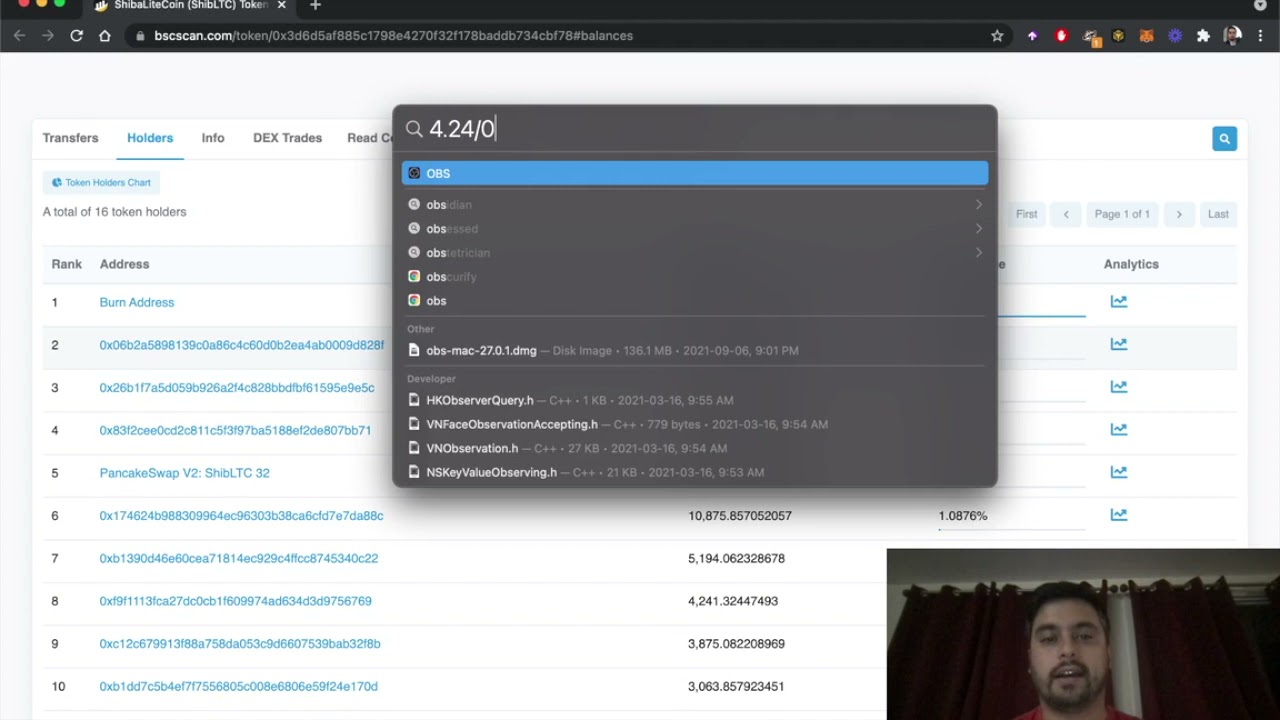Open address 0xf9f1113fca27dc0cb1f609974ad634d3d9756769
Image resolution: width=1280 pixels, height=720 pixels.
click(x=235, y=601)
